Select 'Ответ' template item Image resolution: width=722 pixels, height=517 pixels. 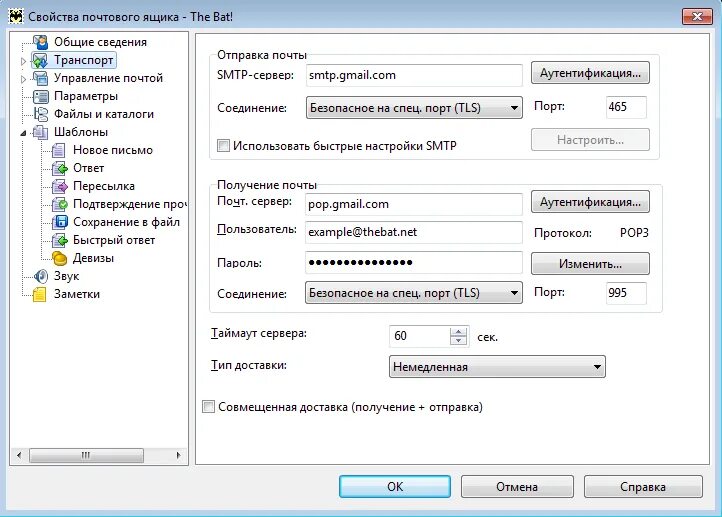(88, 168)
